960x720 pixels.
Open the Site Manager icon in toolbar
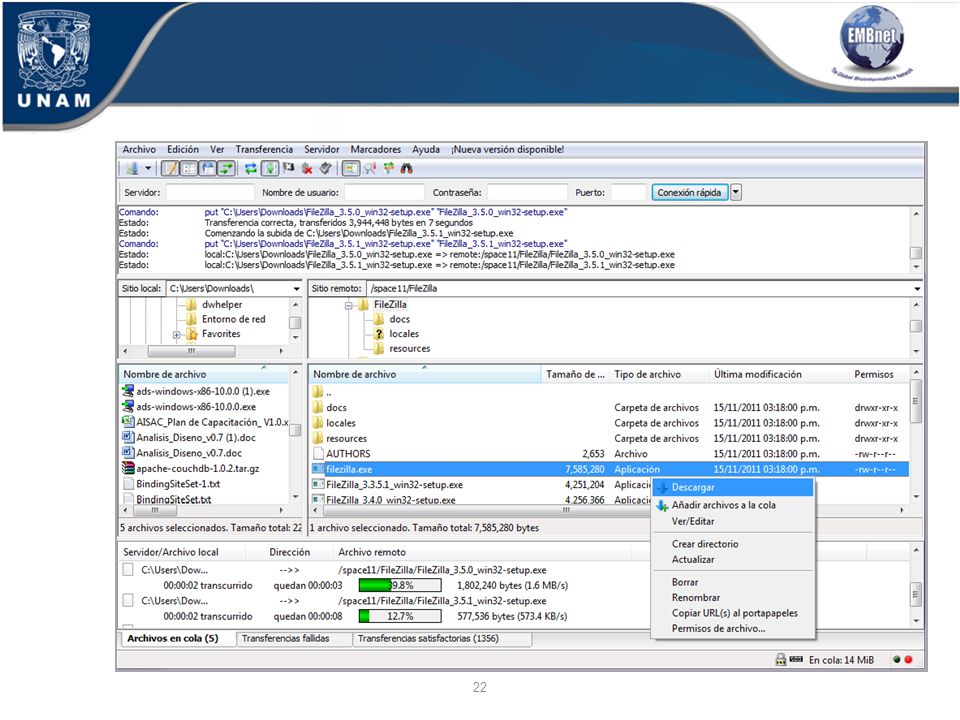click(x=132, y=168)
